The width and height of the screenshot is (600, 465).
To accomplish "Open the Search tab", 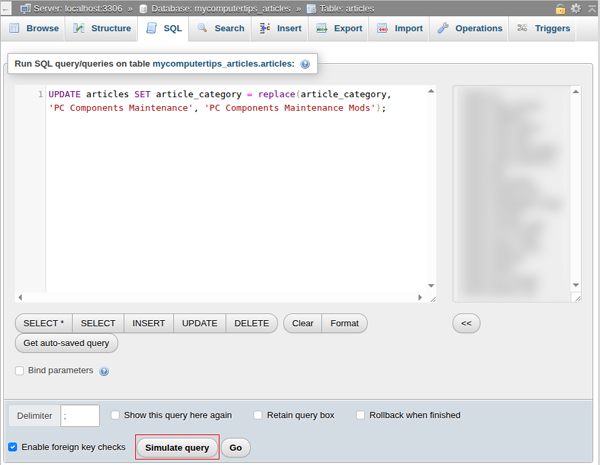I will [220, 28].
